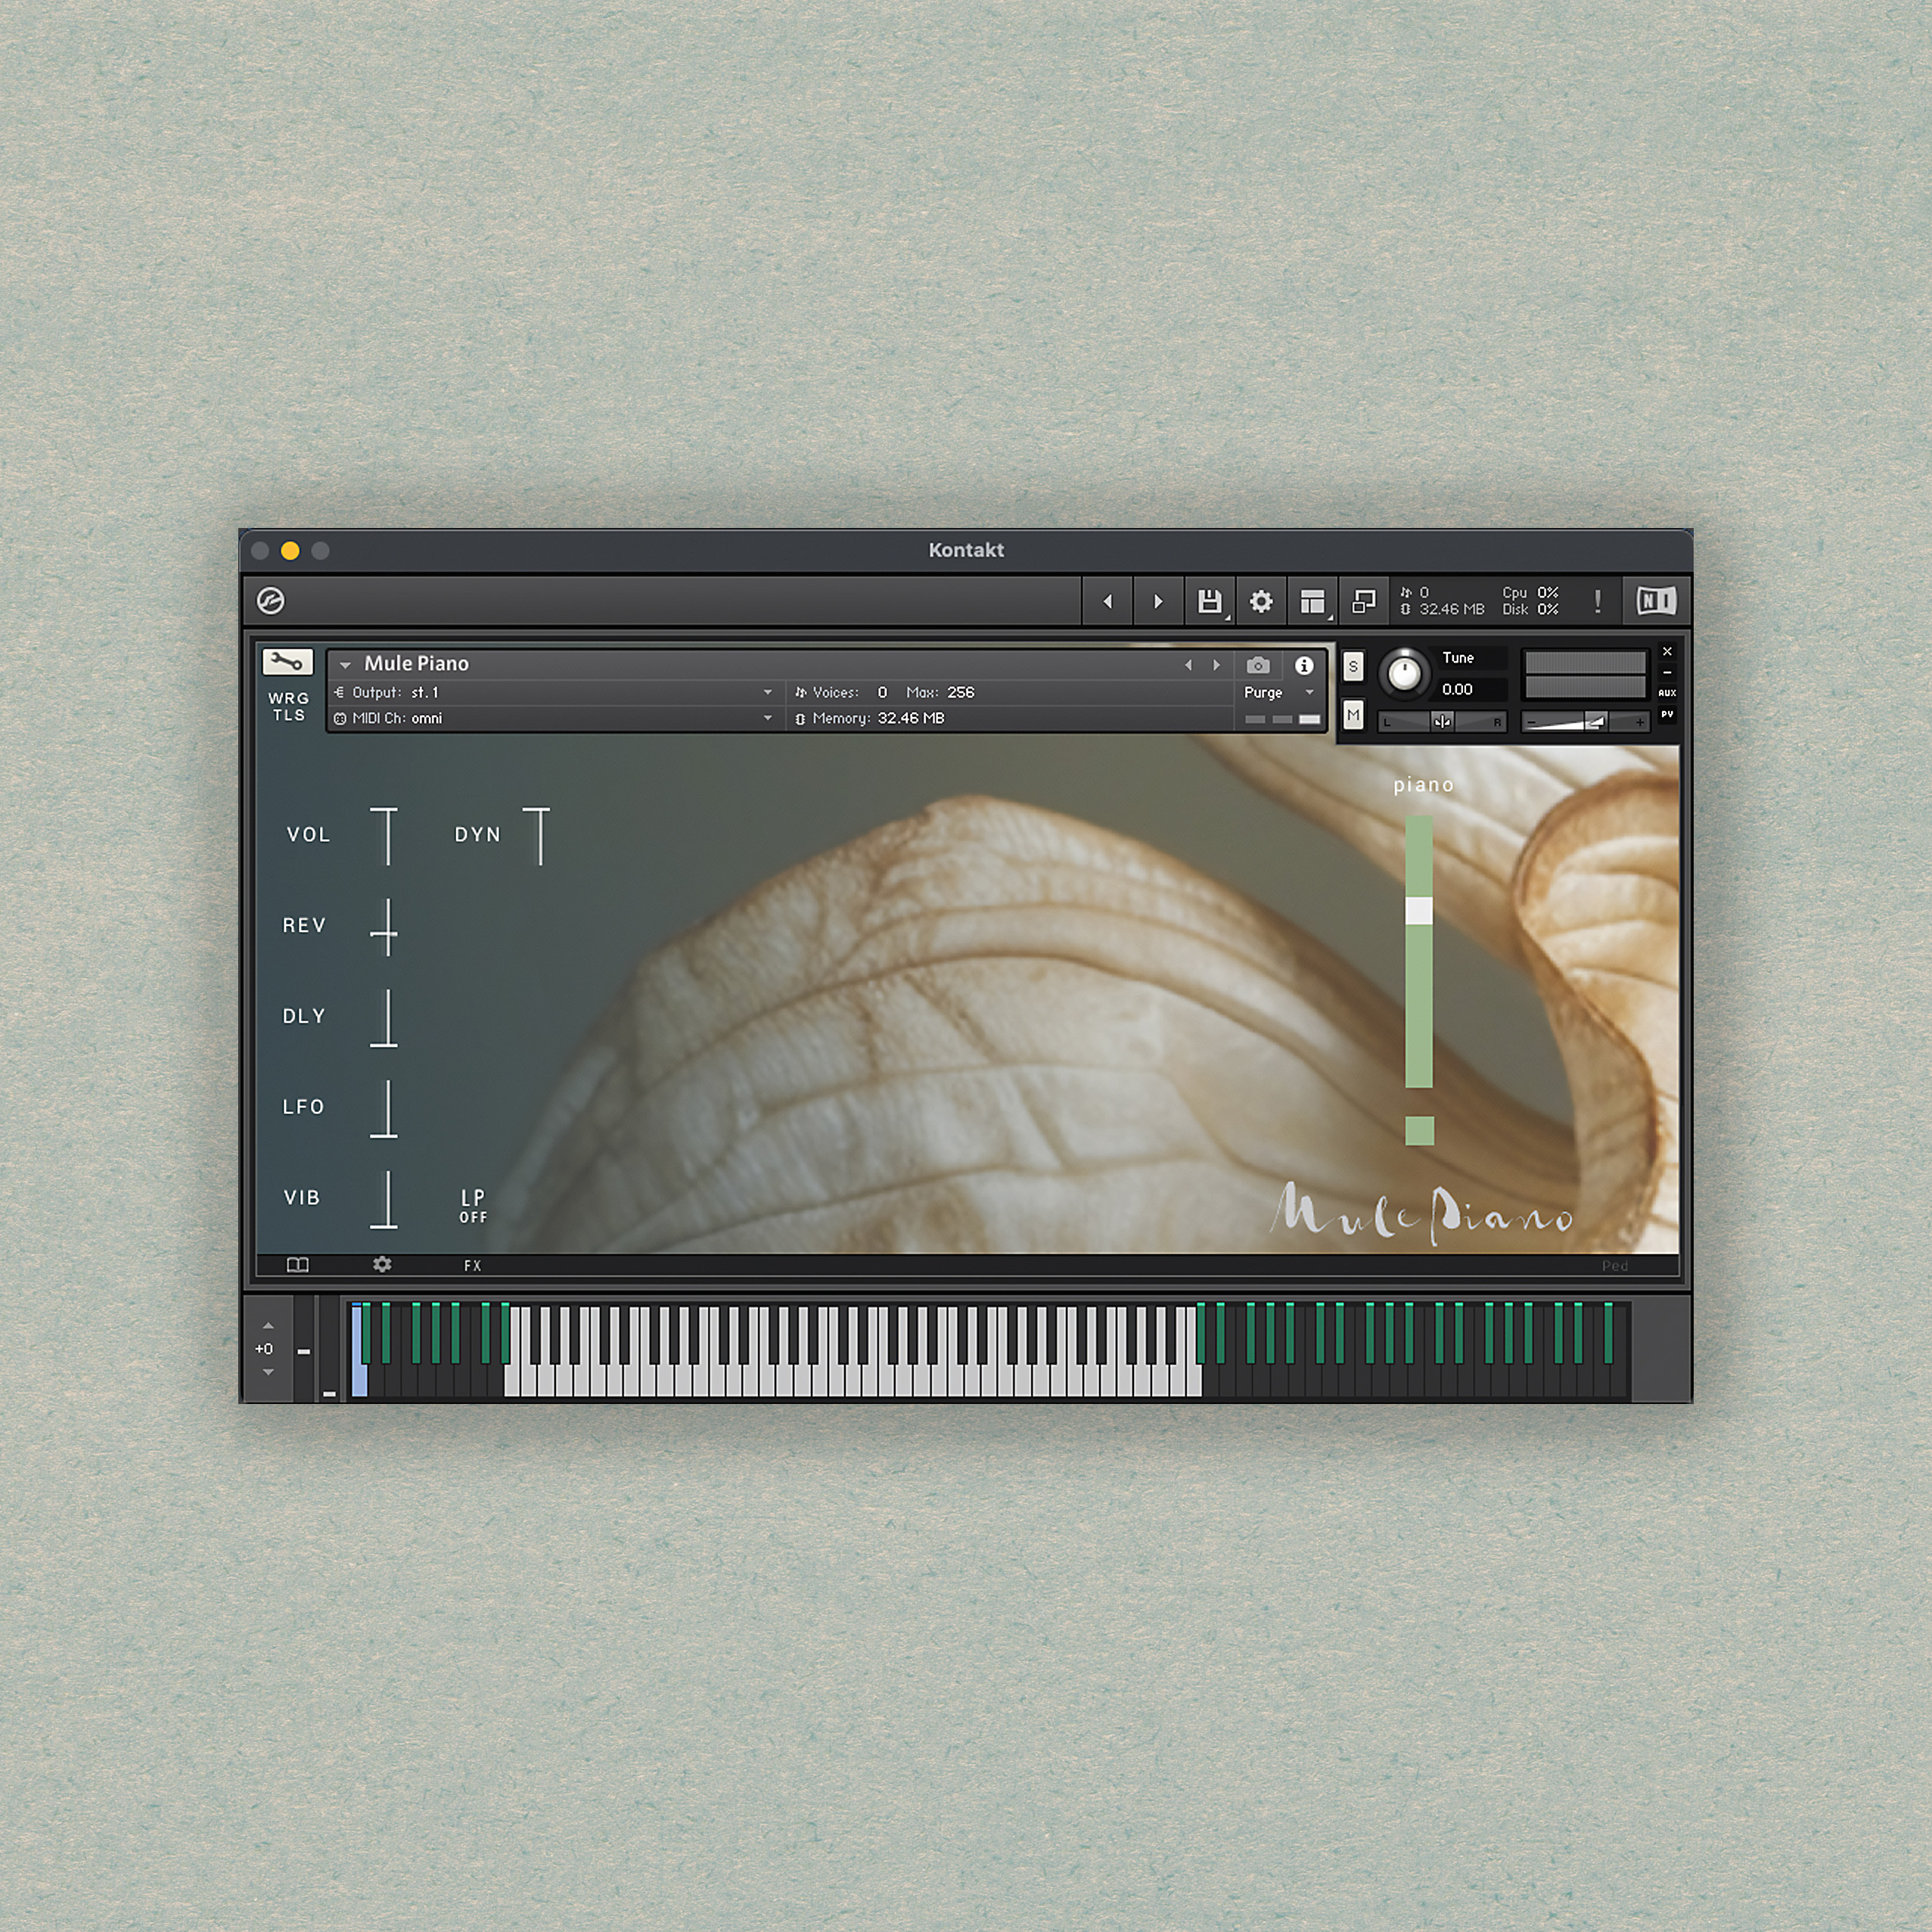Screen dimensions: 1932x1932
Task: Click the Tune value field showing 0.00
Action: (1471, 689)
